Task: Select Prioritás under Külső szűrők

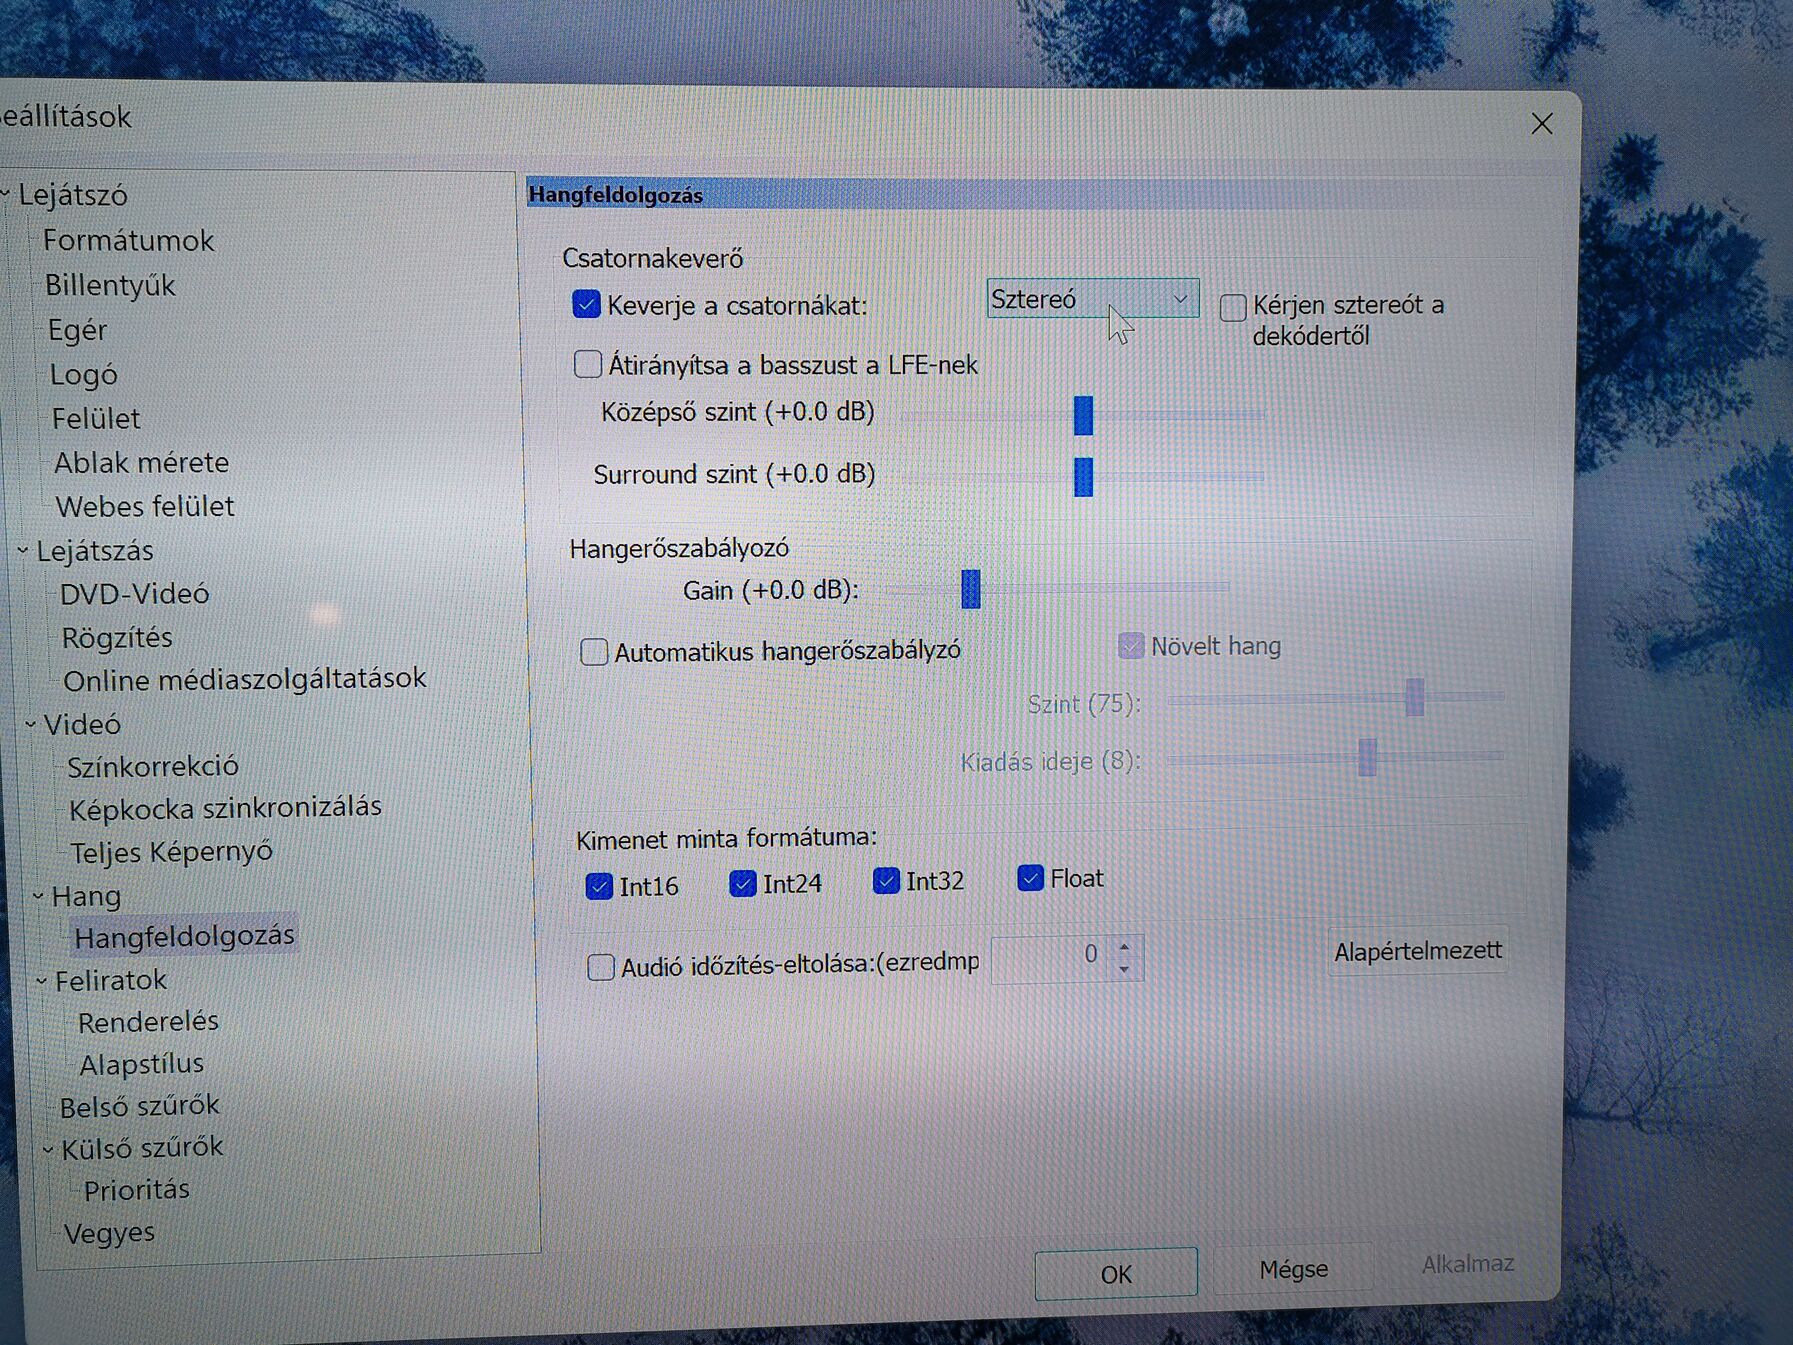Action: (x=137, y=1190)
